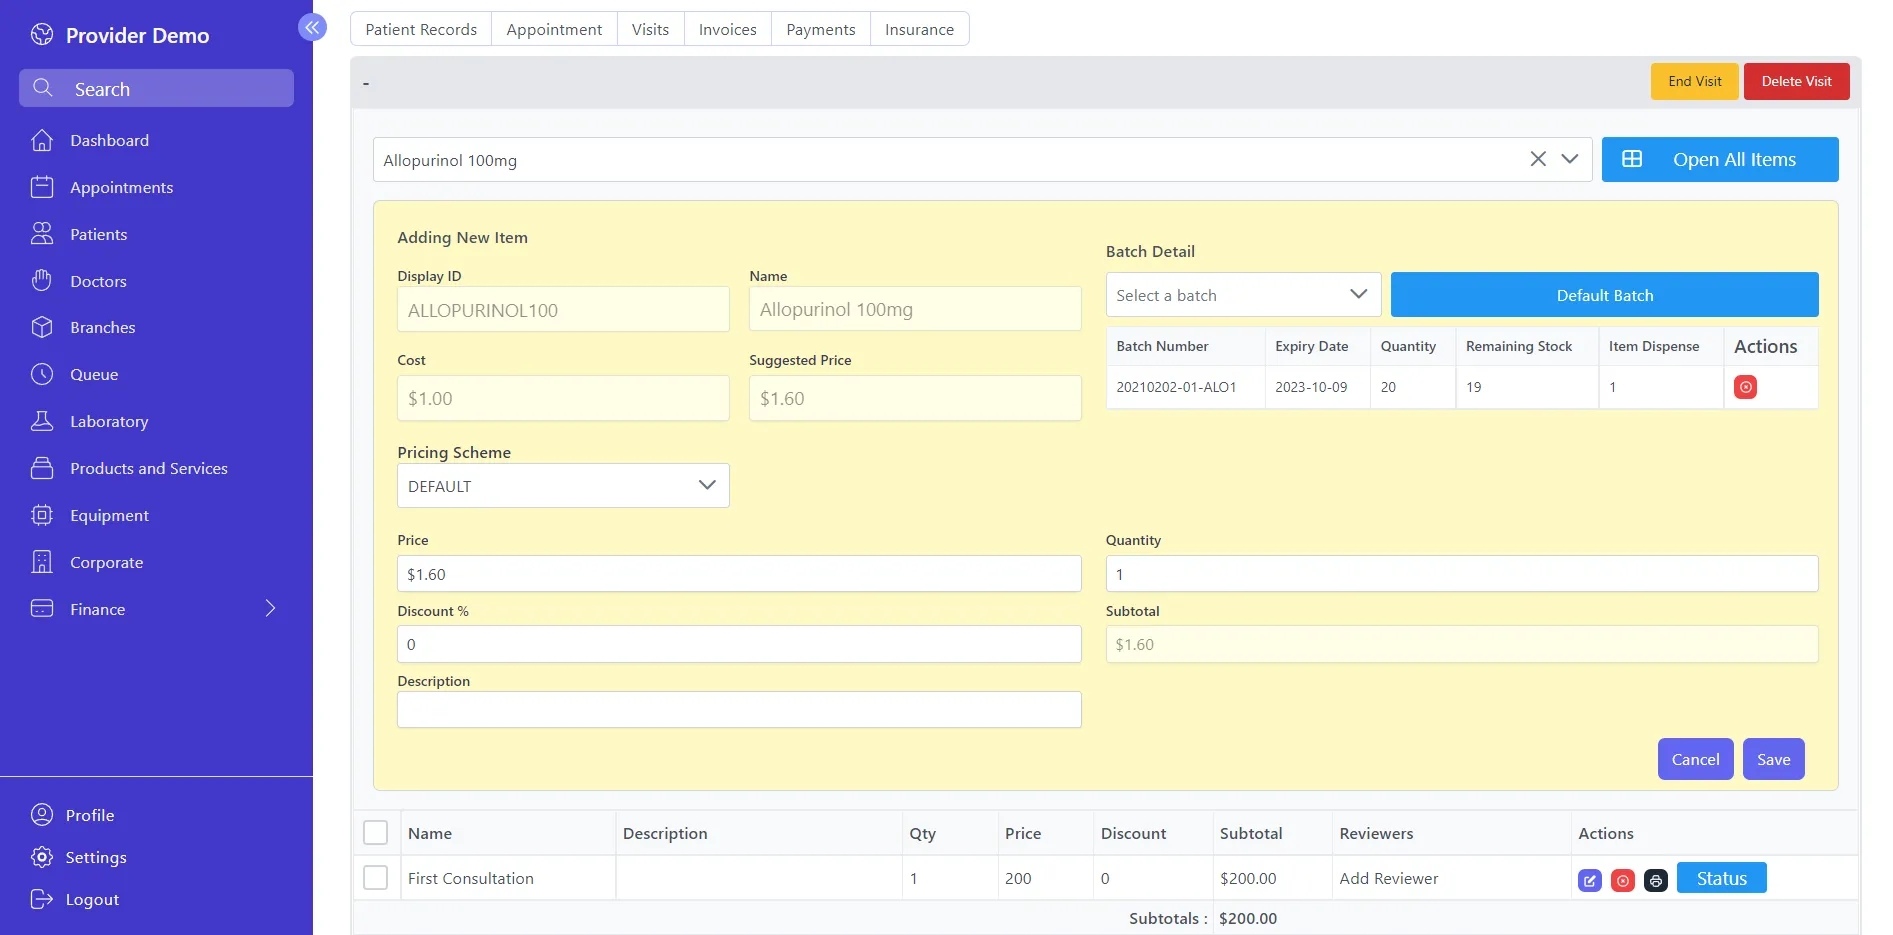The width and height of the screenshot is (1893, 935).
Task: Click the Delete Visit button
Action: [x=1796, y=81]
